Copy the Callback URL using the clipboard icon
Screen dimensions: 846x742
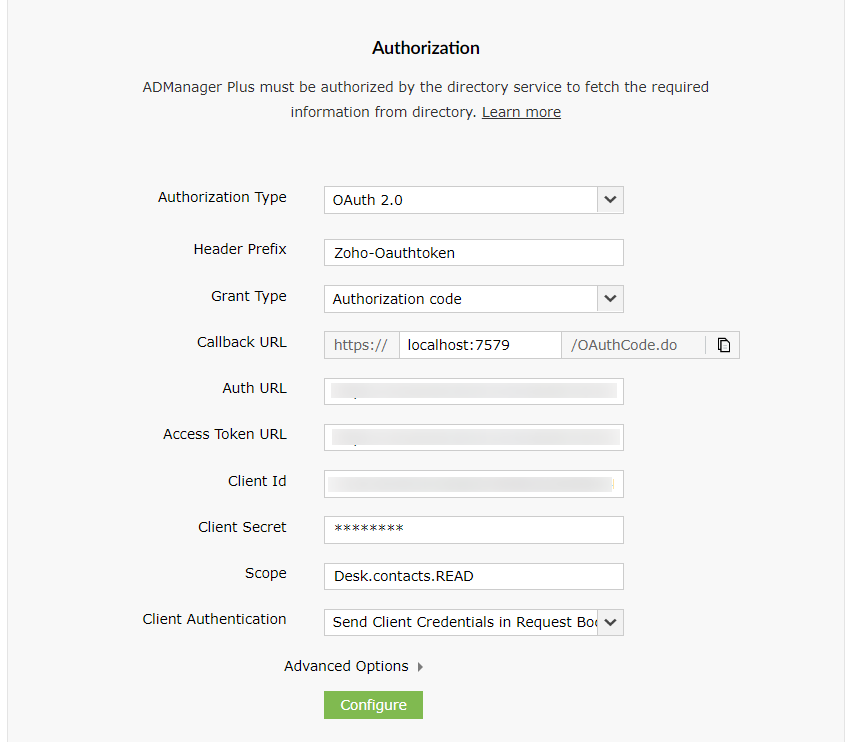(x=724, y=345)
